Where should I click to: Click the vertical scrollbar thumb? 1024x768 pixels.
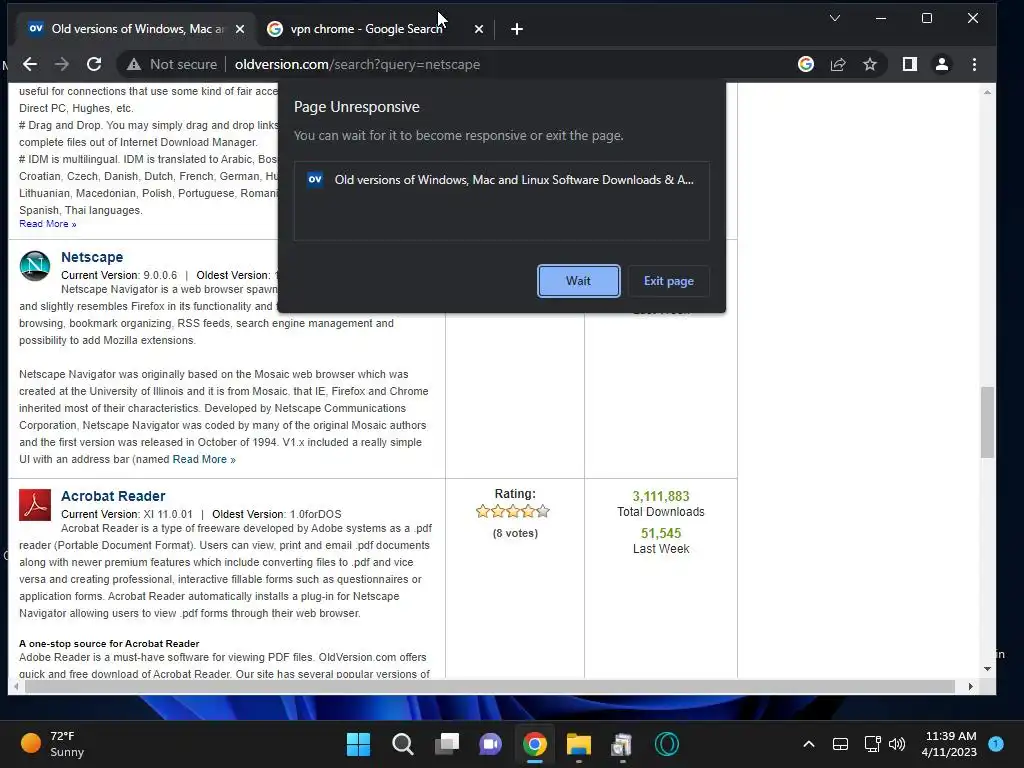coord(987,422)
